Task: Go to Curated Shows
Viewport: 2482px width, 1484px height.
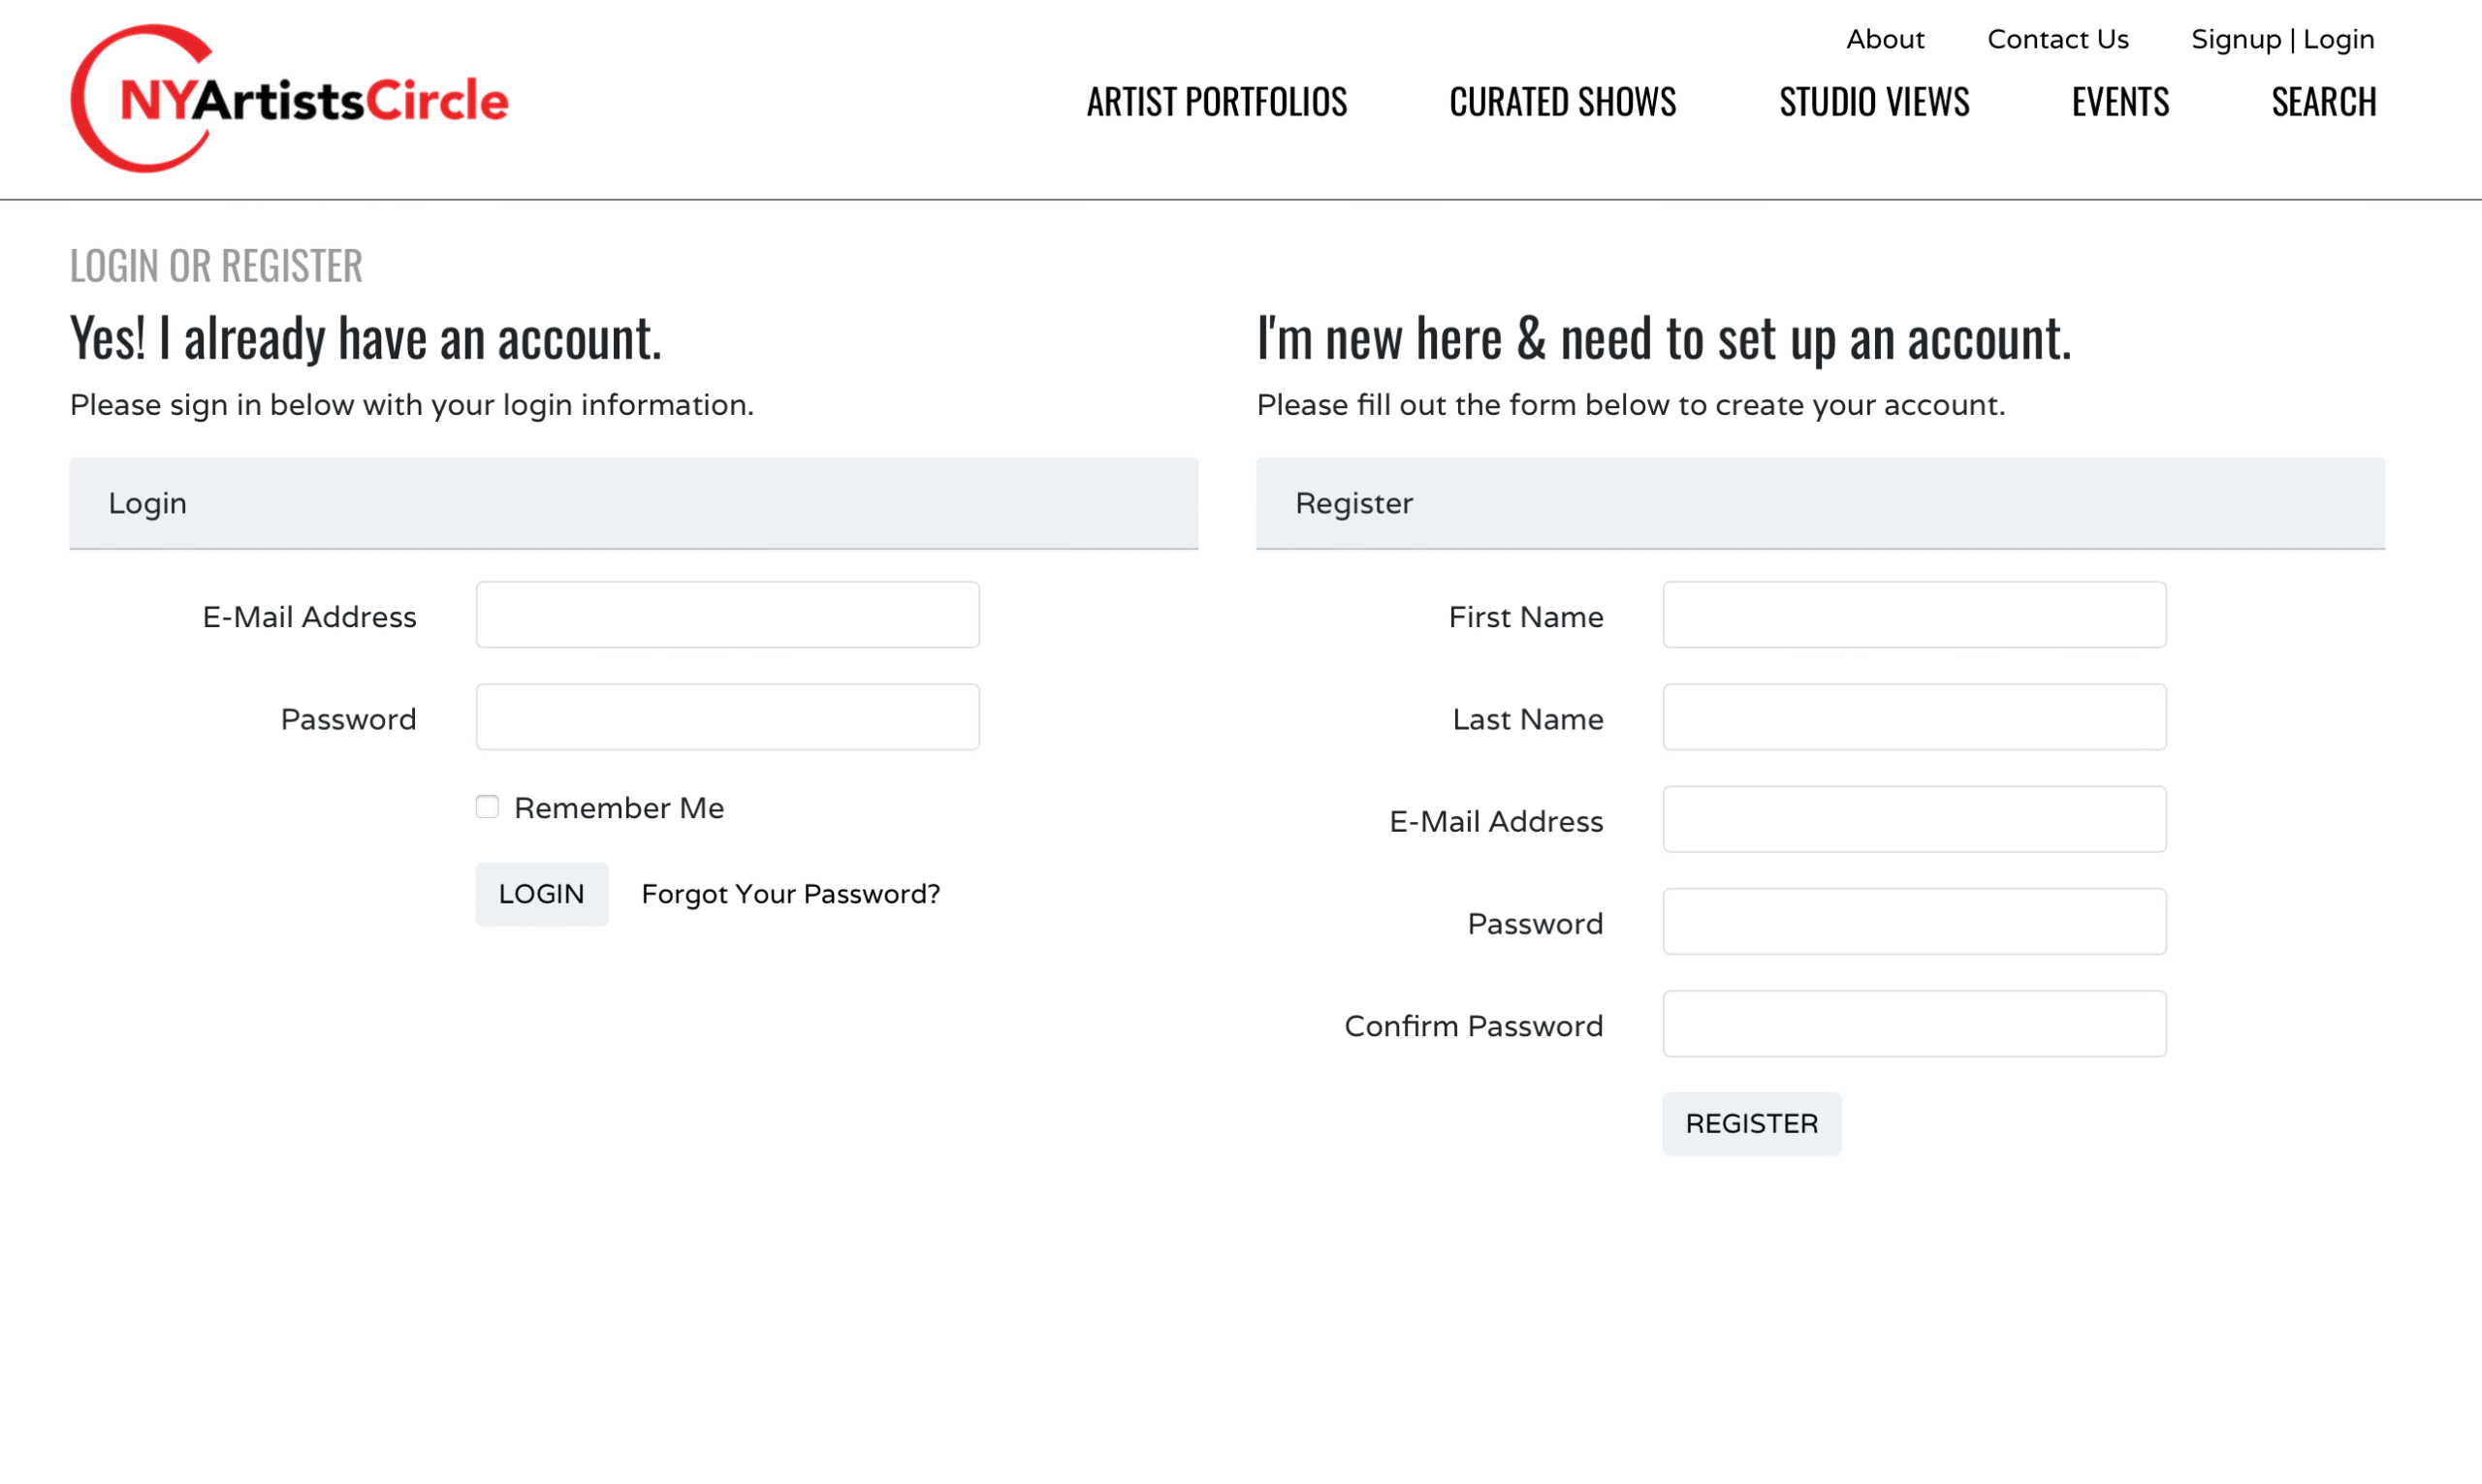Action: pyautogui.click(x=1562, y=102)
